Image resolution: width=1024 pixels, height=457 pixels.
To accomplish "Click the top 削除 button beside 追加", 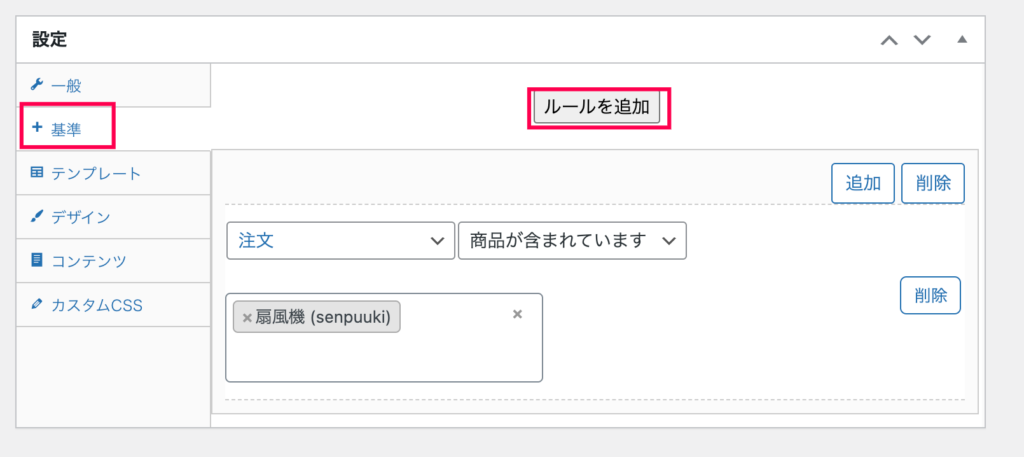I will pyautogui.click(x=933, y=183).
